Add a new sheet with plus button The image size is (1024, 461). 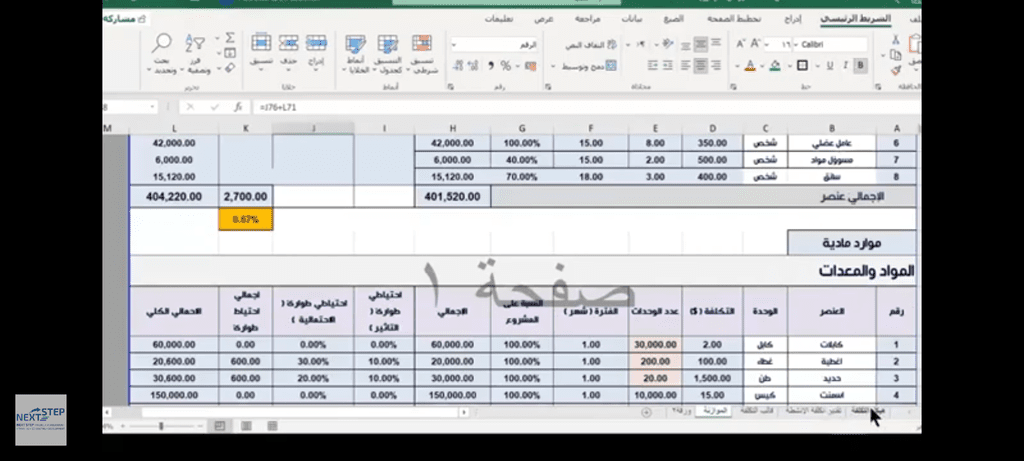click(x=647, y=412)
